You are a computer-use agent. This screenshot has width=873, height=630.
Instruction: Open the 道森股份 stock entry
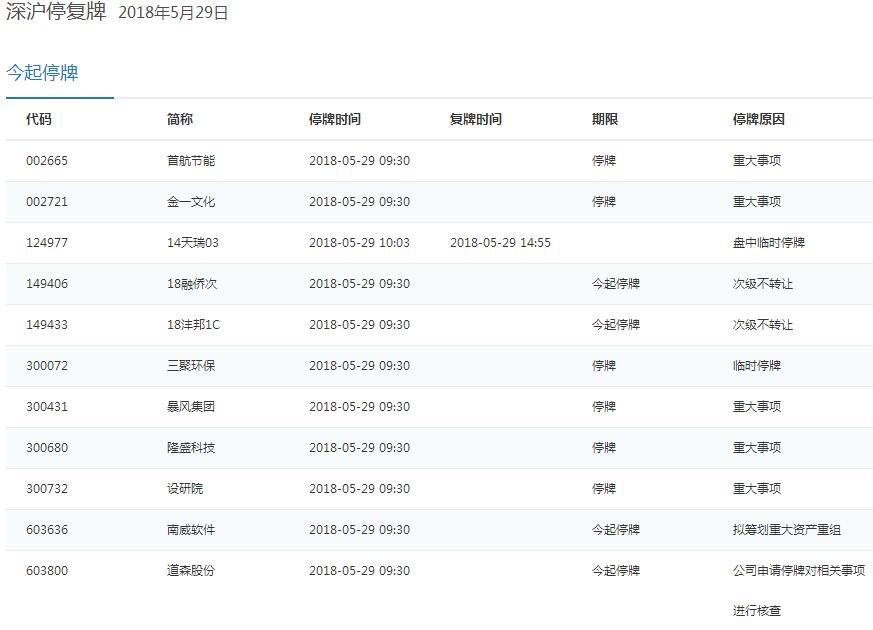point(191,571)
